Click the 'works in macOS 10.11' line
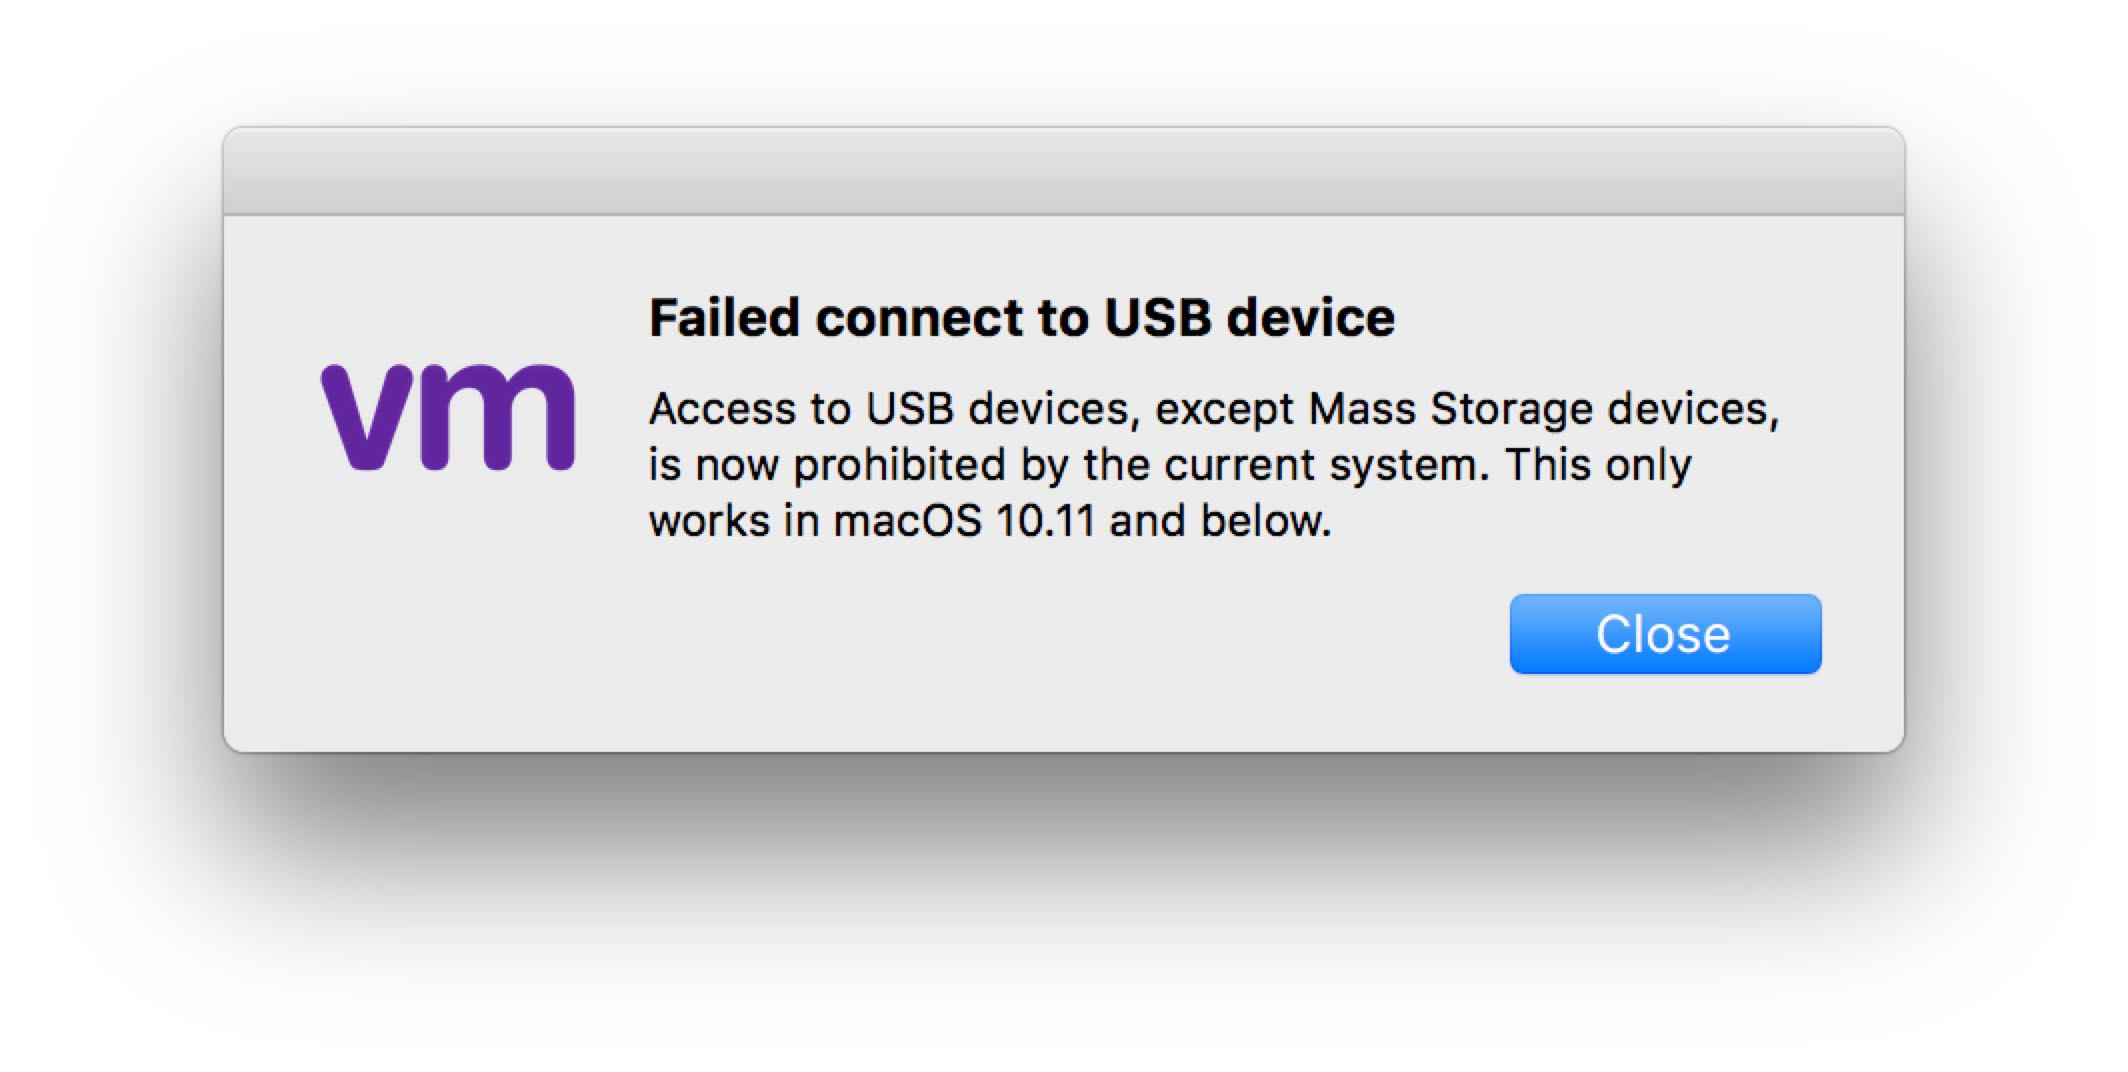 click(989, 521)
